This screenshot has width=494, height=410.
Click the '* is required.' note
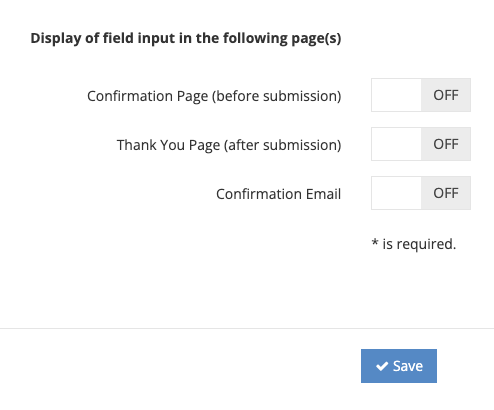point(414,244)
